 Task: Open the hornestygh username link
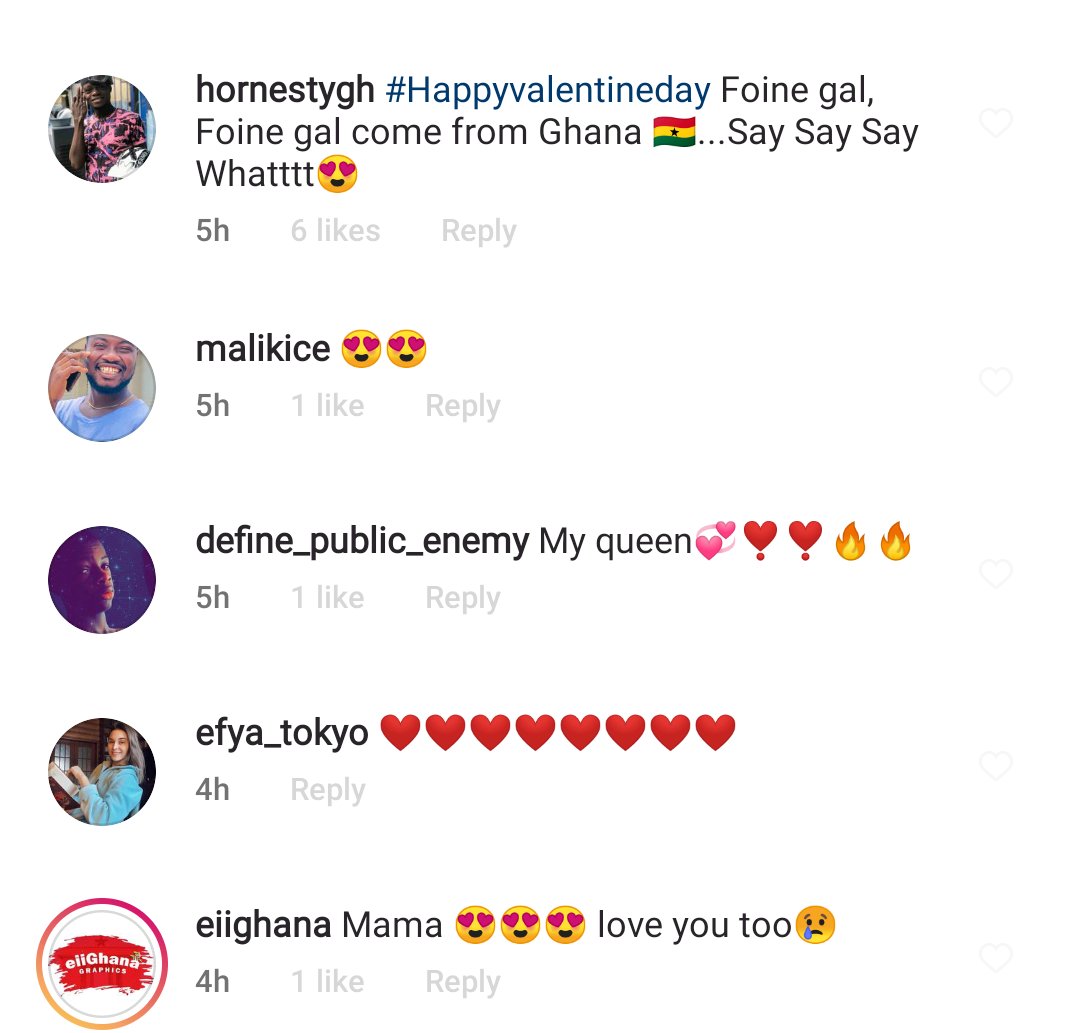pos(285,90)
